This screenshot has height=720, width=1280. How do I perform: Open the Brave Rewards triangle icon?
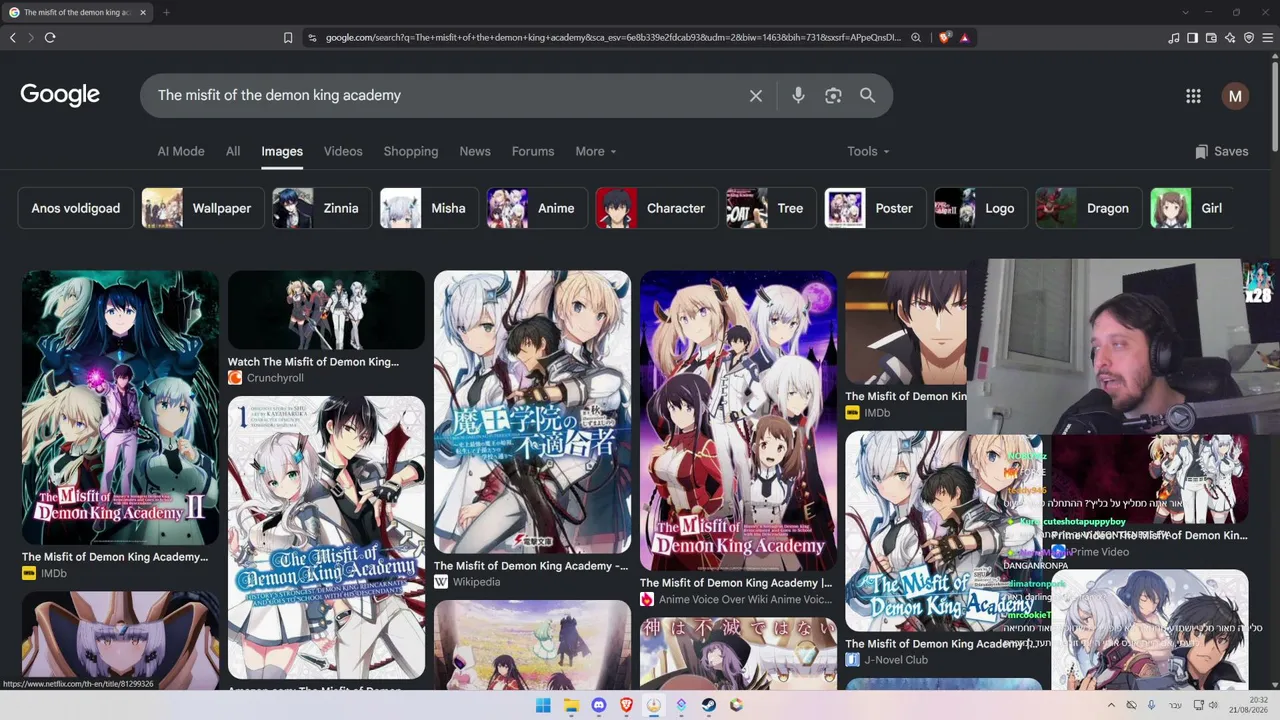click(964, 38)
